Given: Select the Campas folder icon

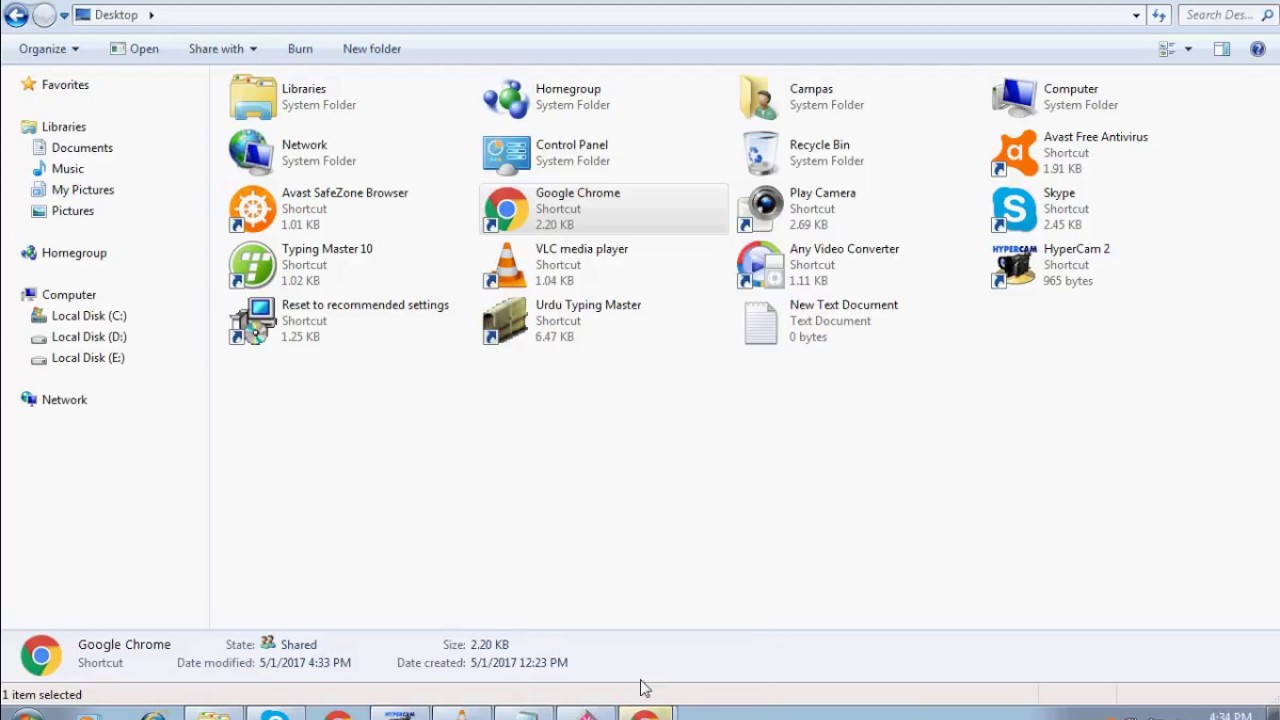Looking at the screenshot, I should 760,97.
